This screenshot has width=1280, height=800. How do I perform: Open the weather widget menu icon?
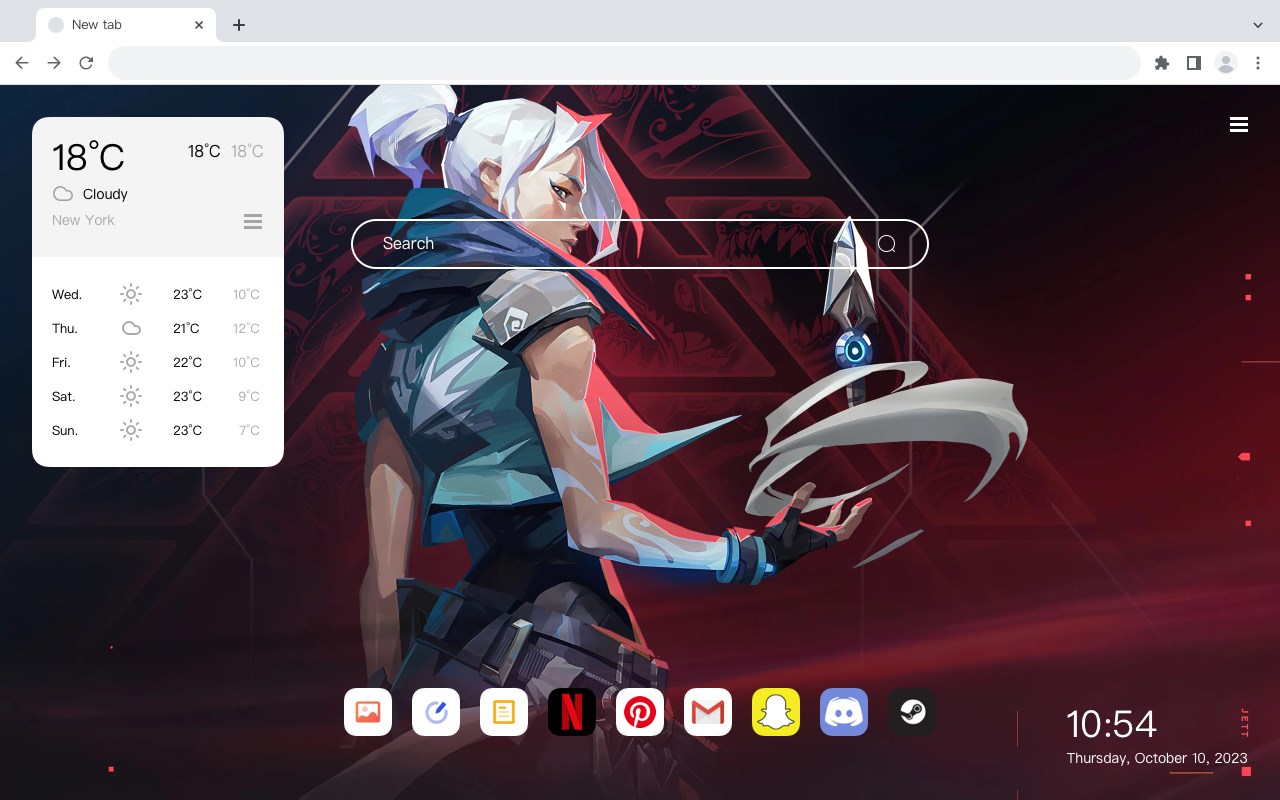(253, 221)
